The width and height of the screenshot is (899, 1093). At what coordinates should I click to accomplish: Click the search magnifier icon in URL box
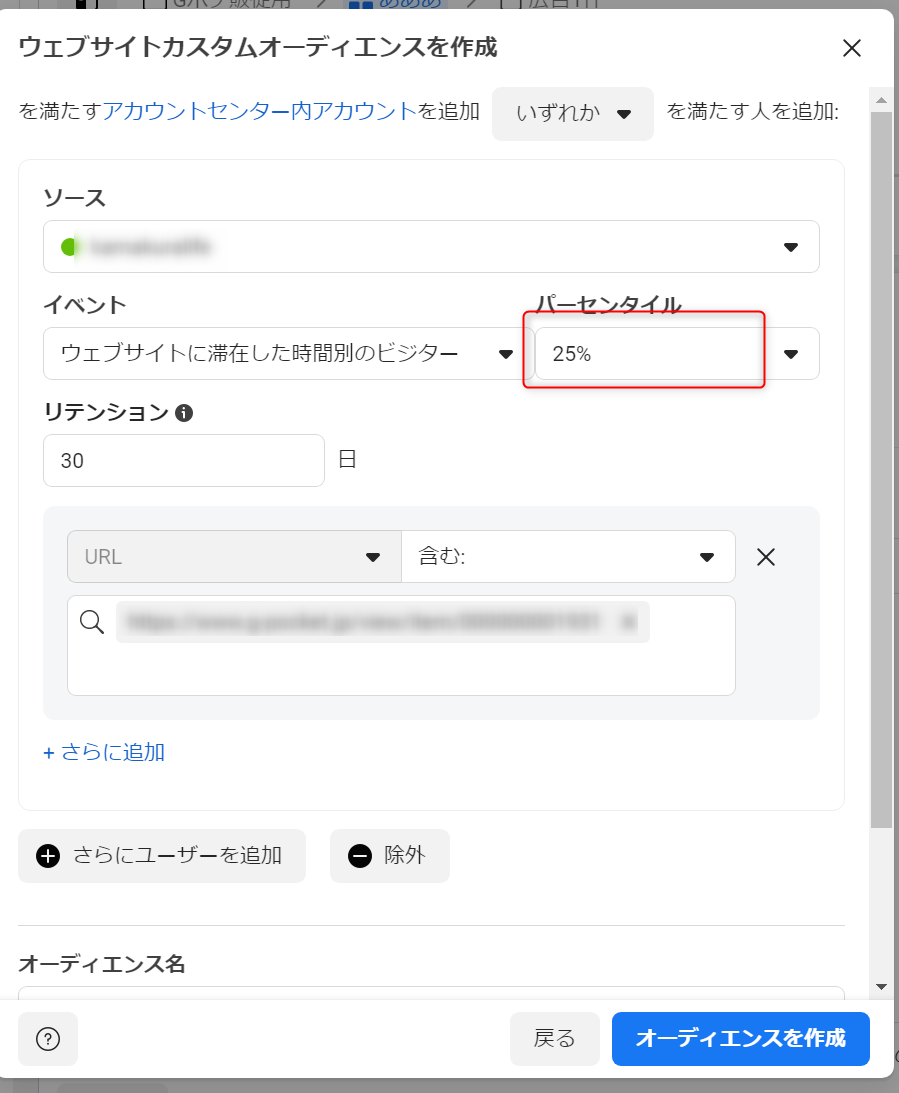(x=92, y=622)
